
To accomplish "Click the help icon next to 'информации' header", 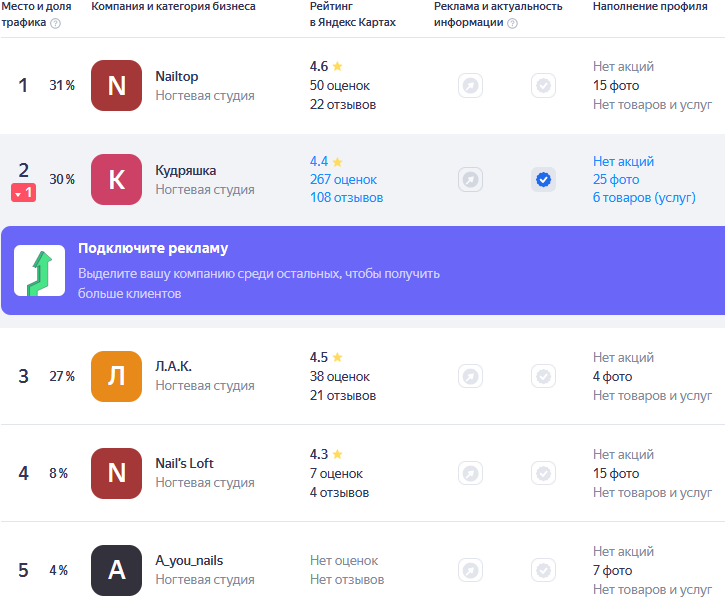I will click(512, 23).
